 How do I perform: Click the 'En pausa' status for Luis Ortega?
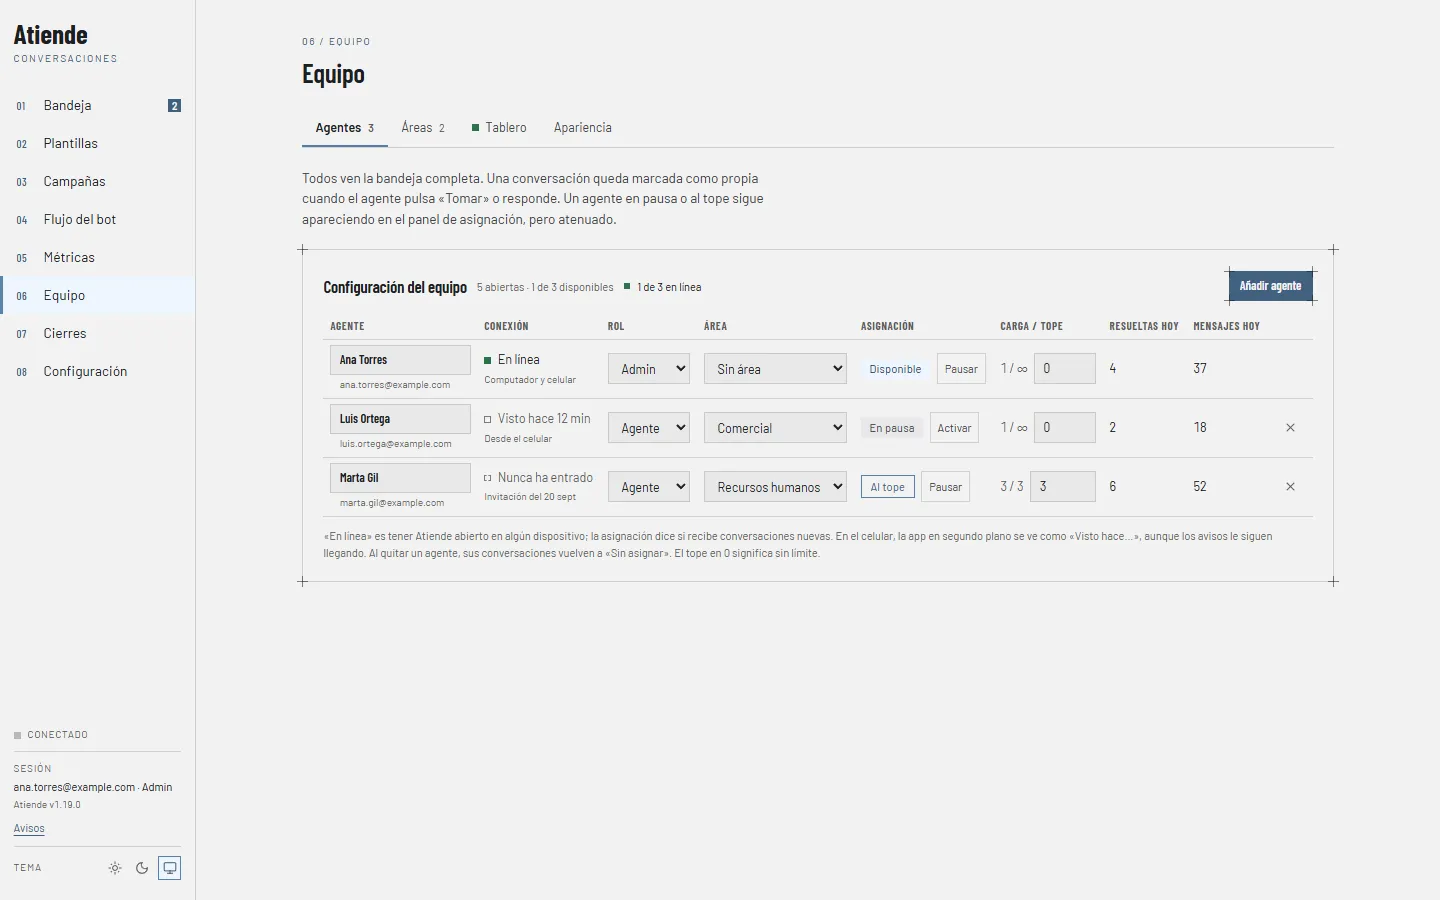(x=892, y=428)
